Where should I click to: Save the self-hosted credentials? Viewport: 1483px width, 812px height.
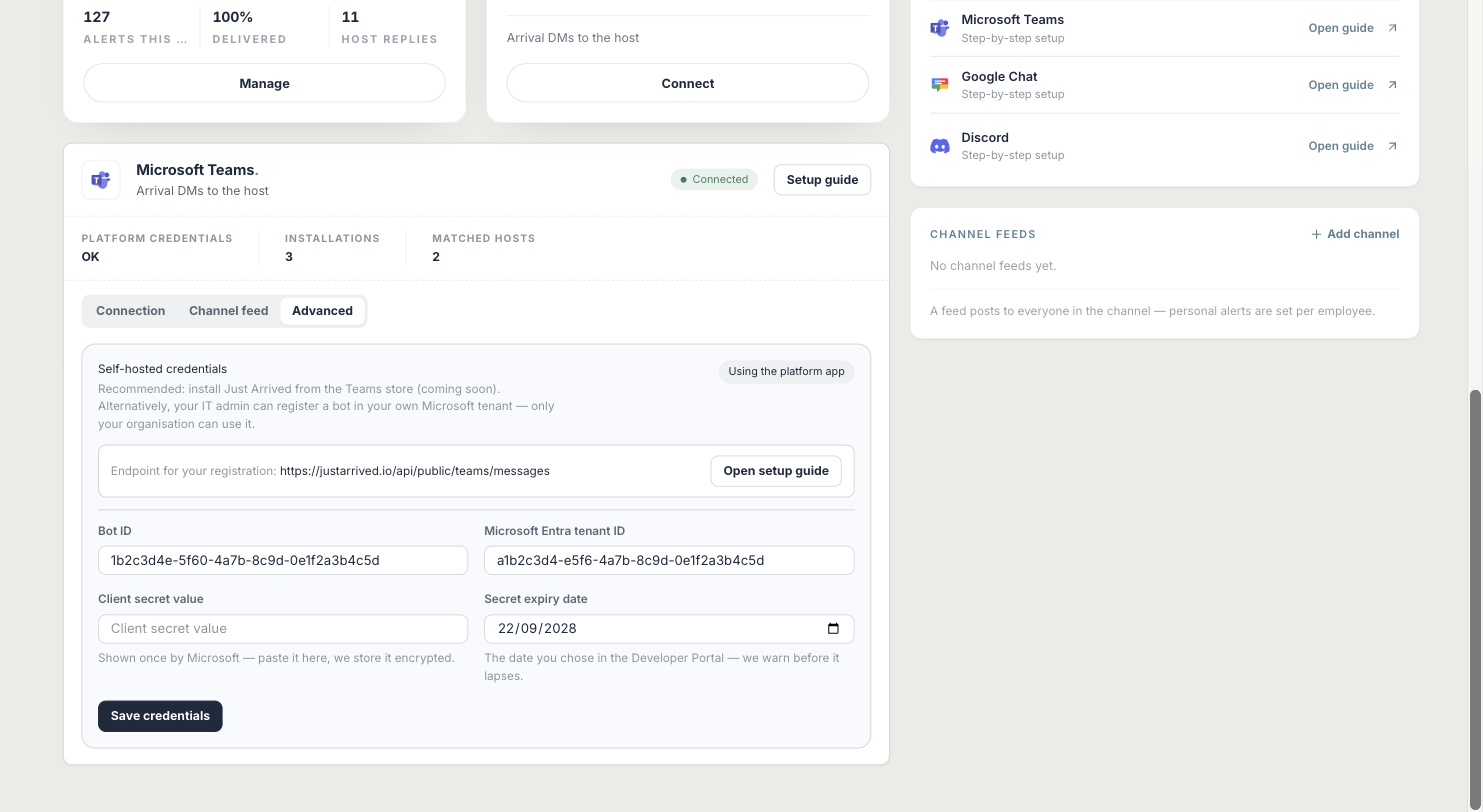point(160,716)
